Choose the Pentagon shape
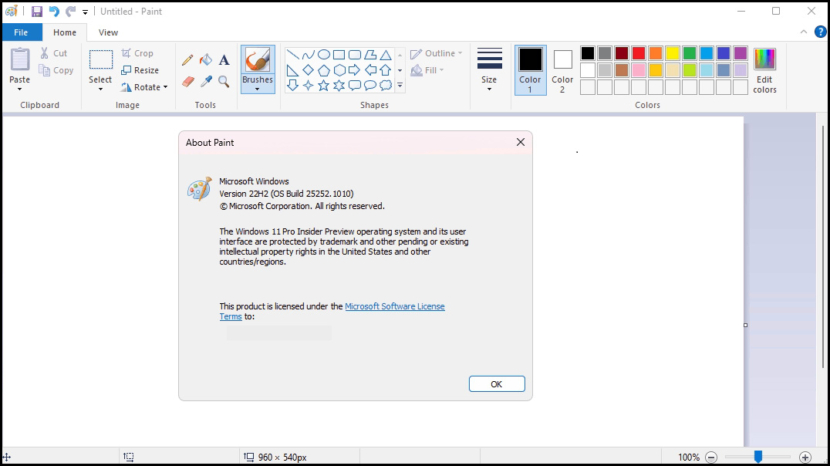The image size is (830, 466). pyautogui.click(x=323, y=70)
